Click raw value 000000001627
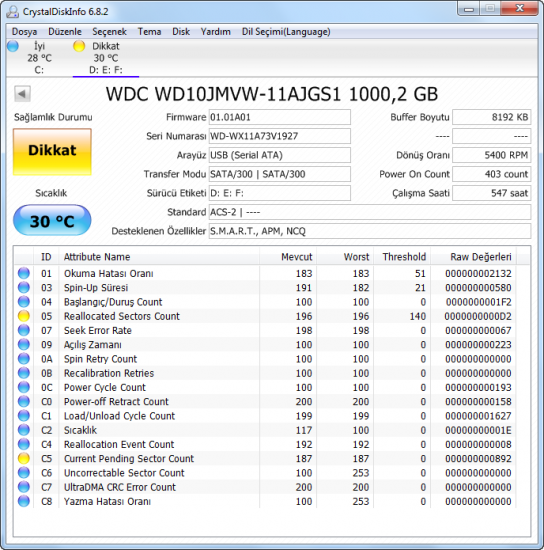The height and width of the screenshot is (550, 544). click(478, 416)
